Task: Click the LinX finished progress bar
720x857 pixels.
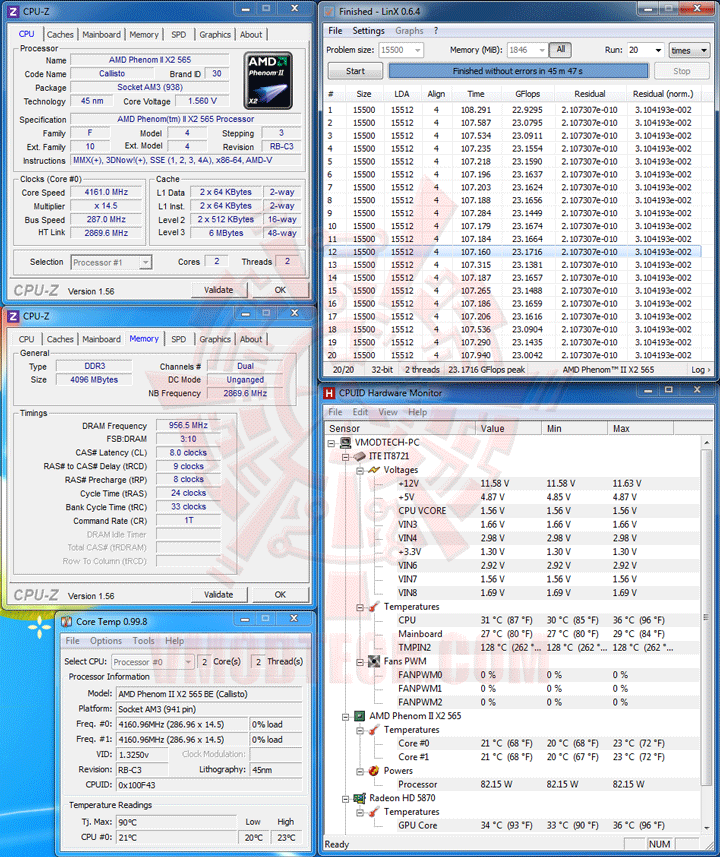Action: (x=517, y=71)
